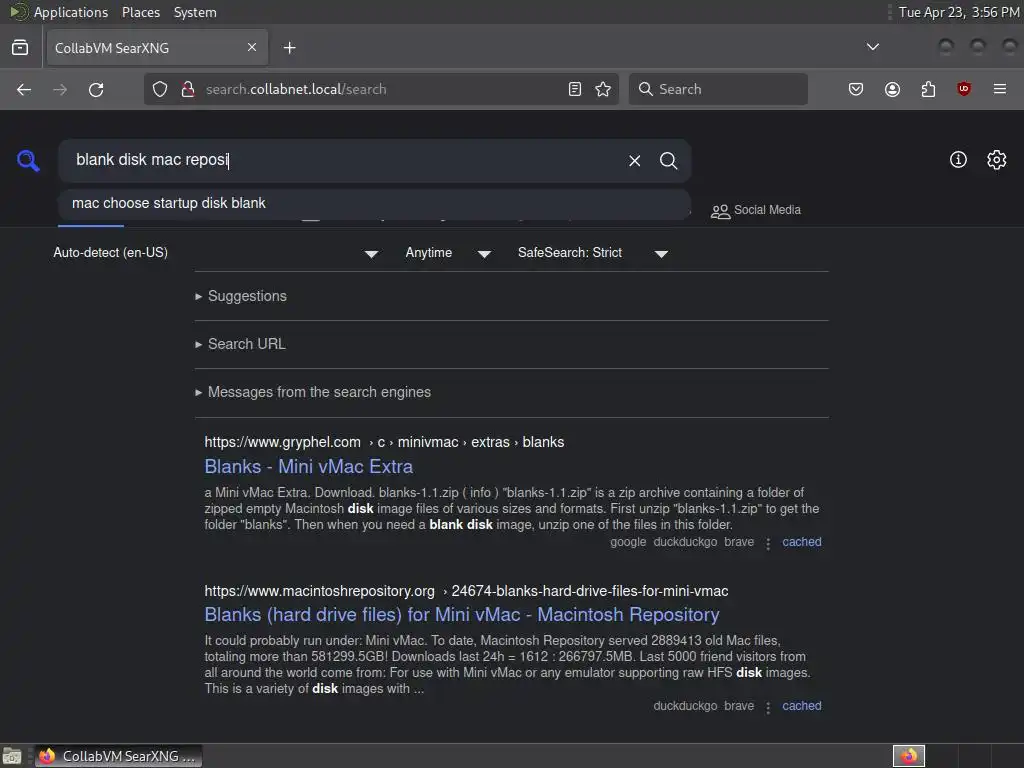
Task: Switch to the Social Media category tab
Action: click(756, 210)
